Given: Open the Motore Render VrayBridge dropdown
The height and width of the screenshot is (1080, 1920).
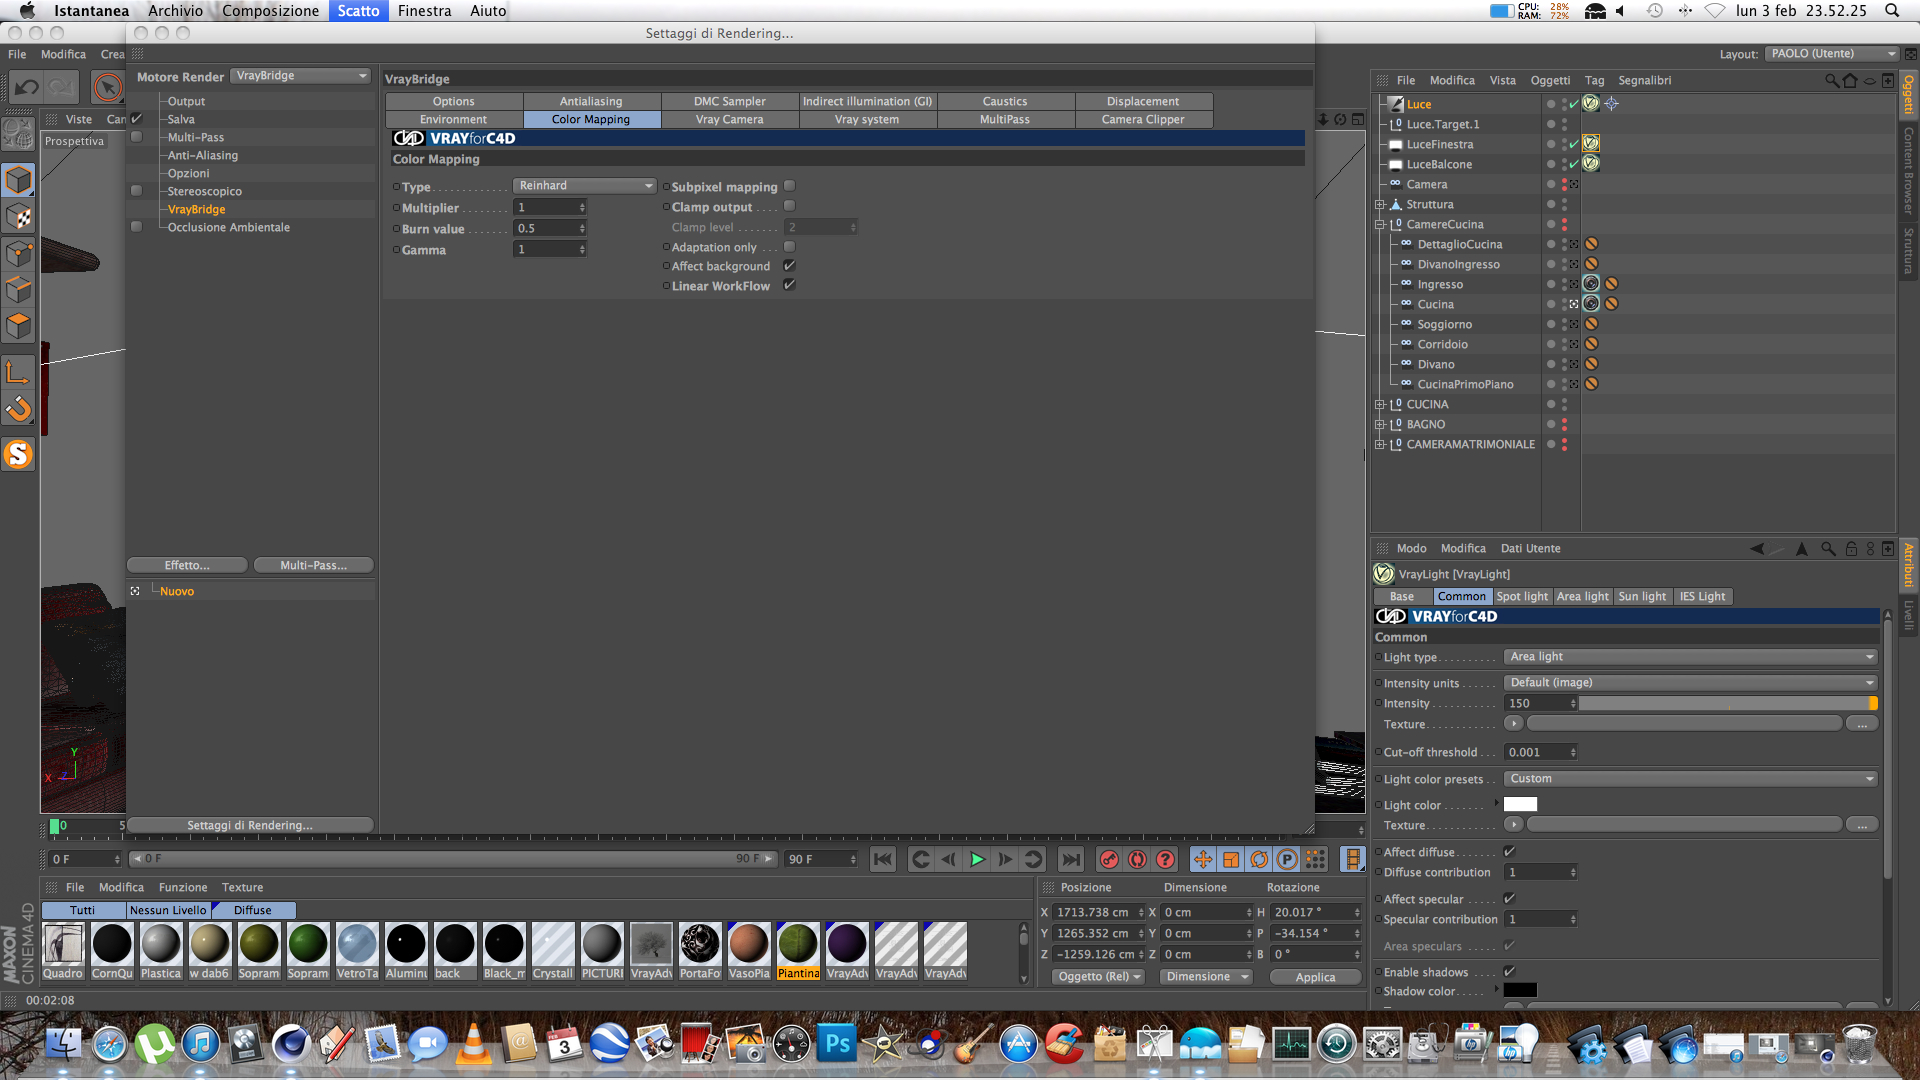Looking at the screenshot, I should click(x=301, y=76).
